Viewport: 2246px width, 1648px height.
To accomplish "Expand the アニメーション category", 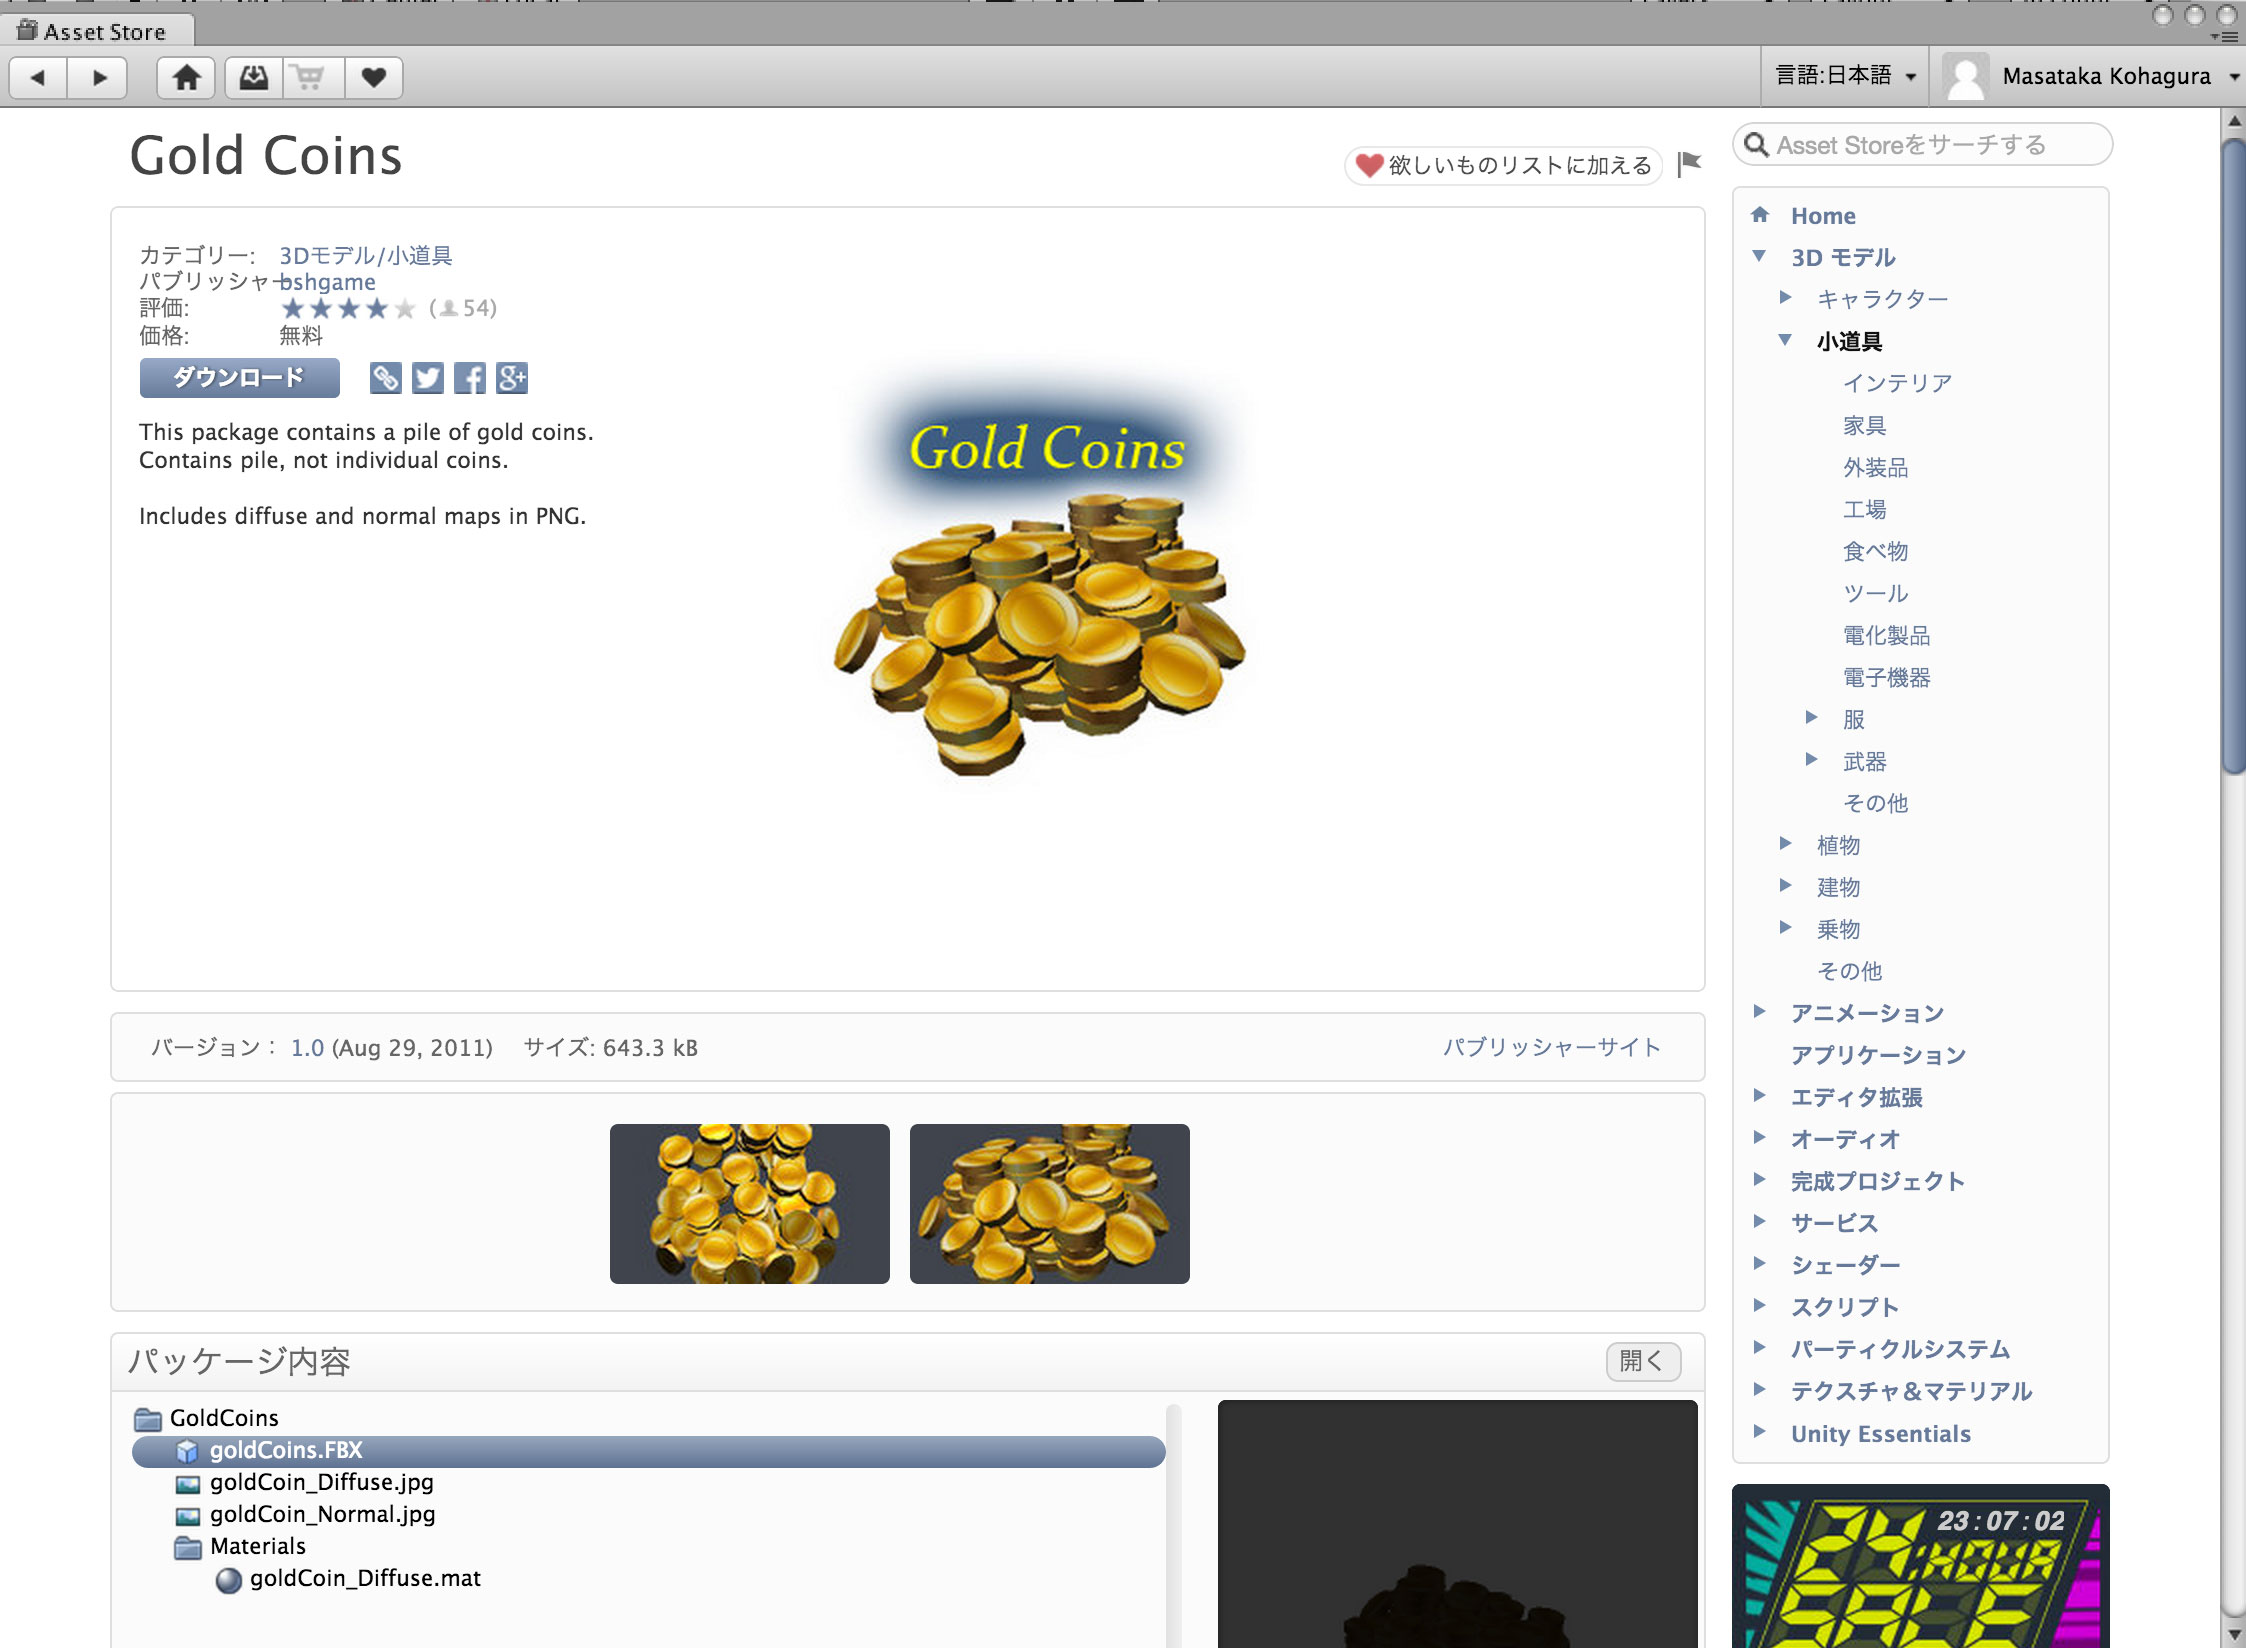I will tap(1759, 1011).
